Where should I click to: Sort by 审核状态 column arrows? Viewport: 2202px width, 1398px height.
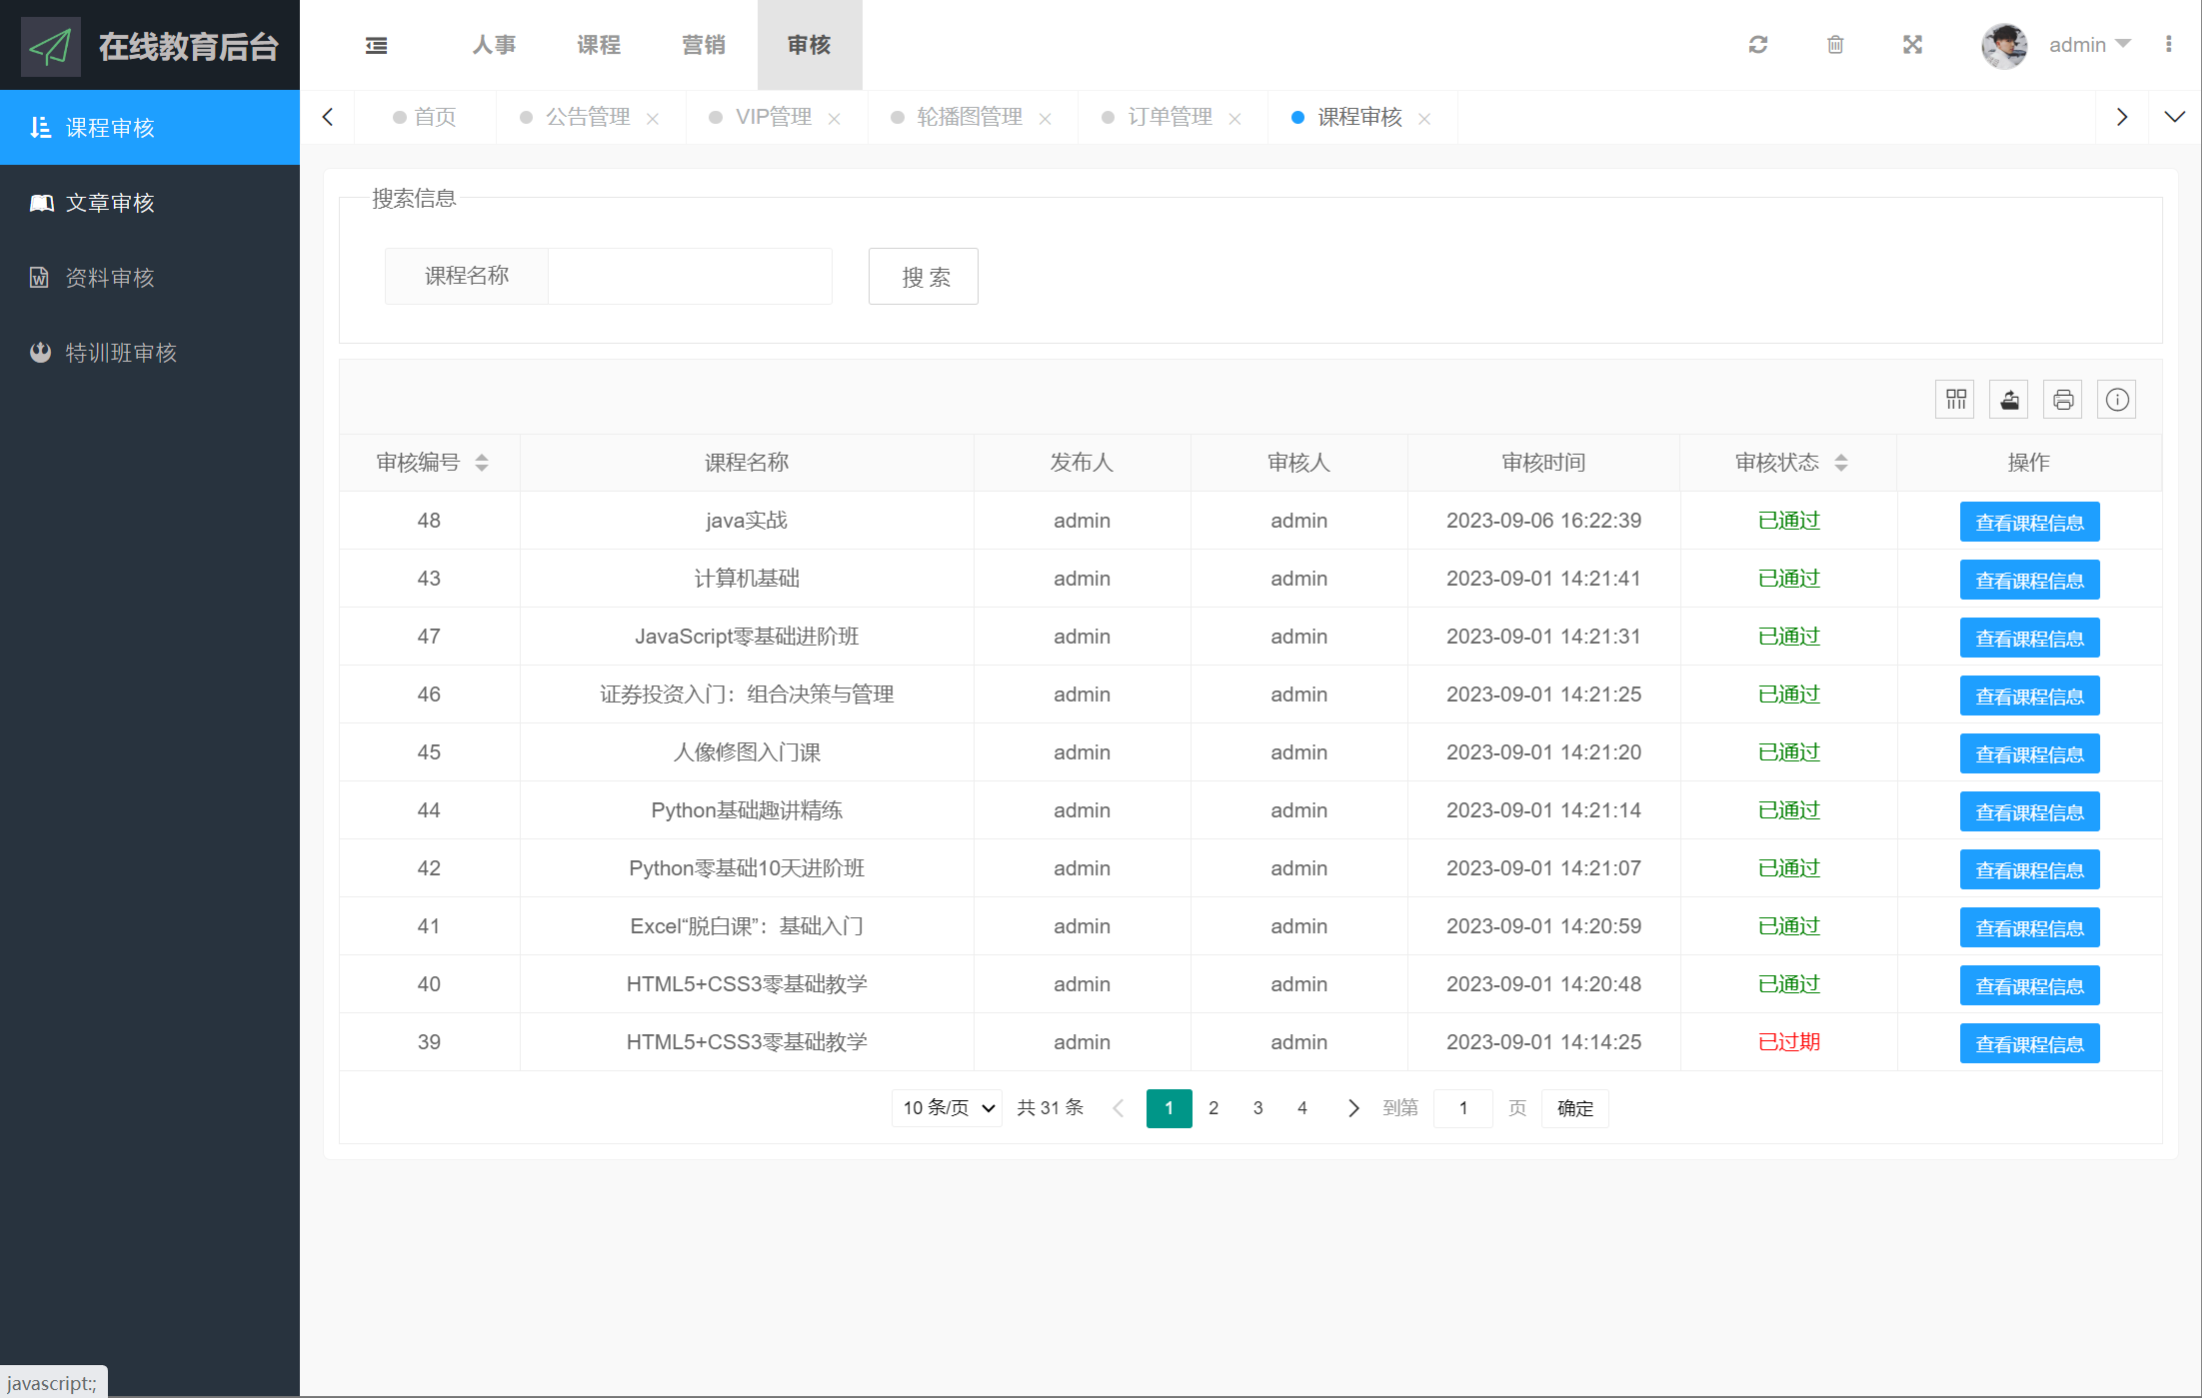coord(1841,462)
